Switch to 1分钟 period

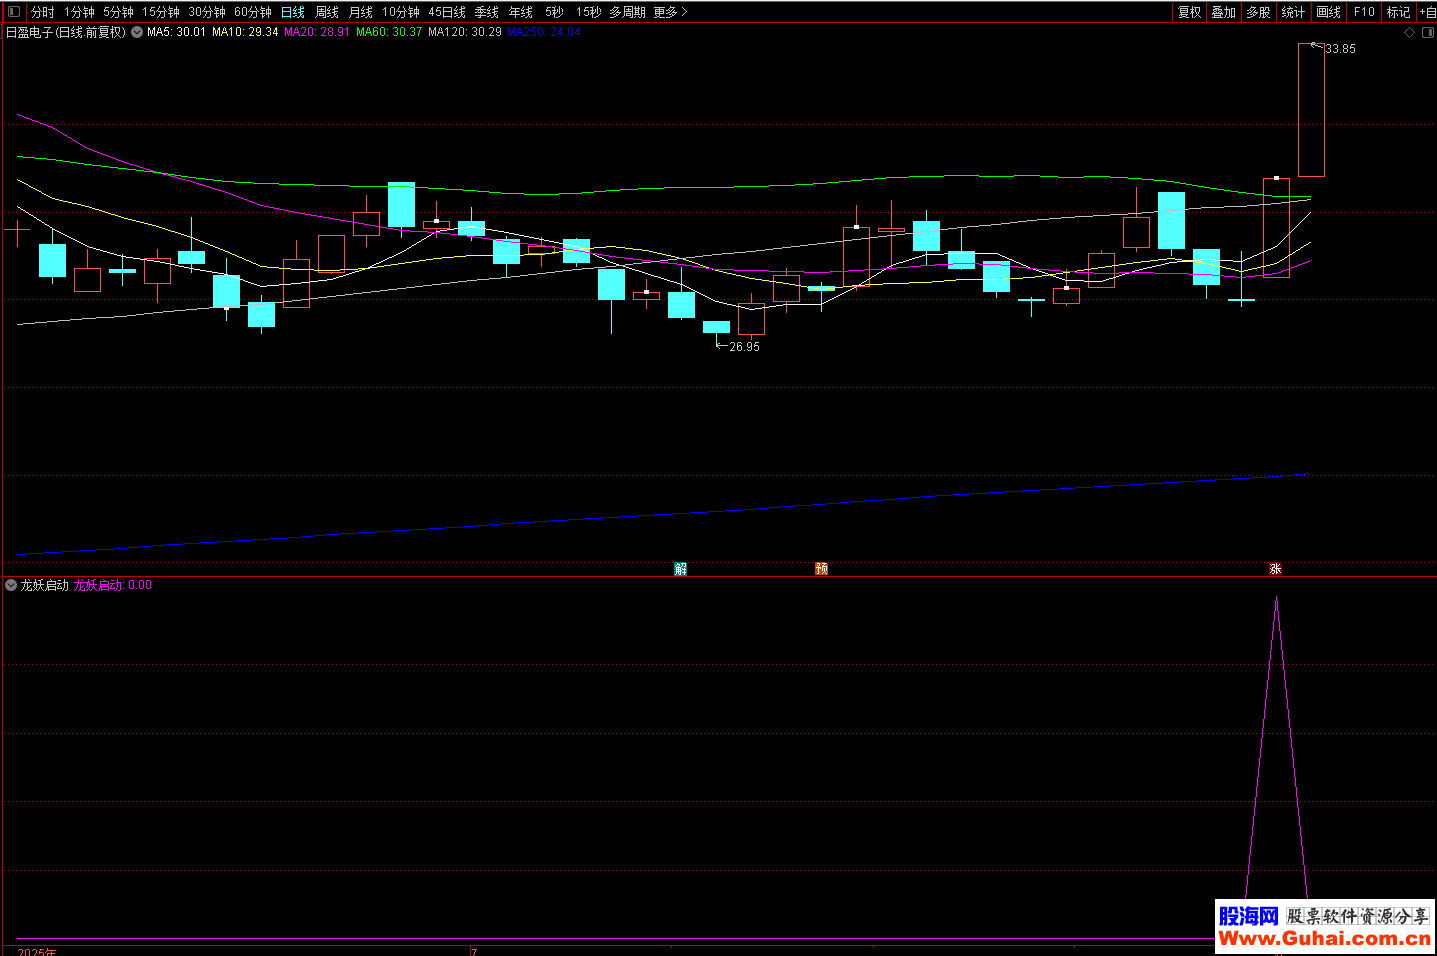pos(79,12)
